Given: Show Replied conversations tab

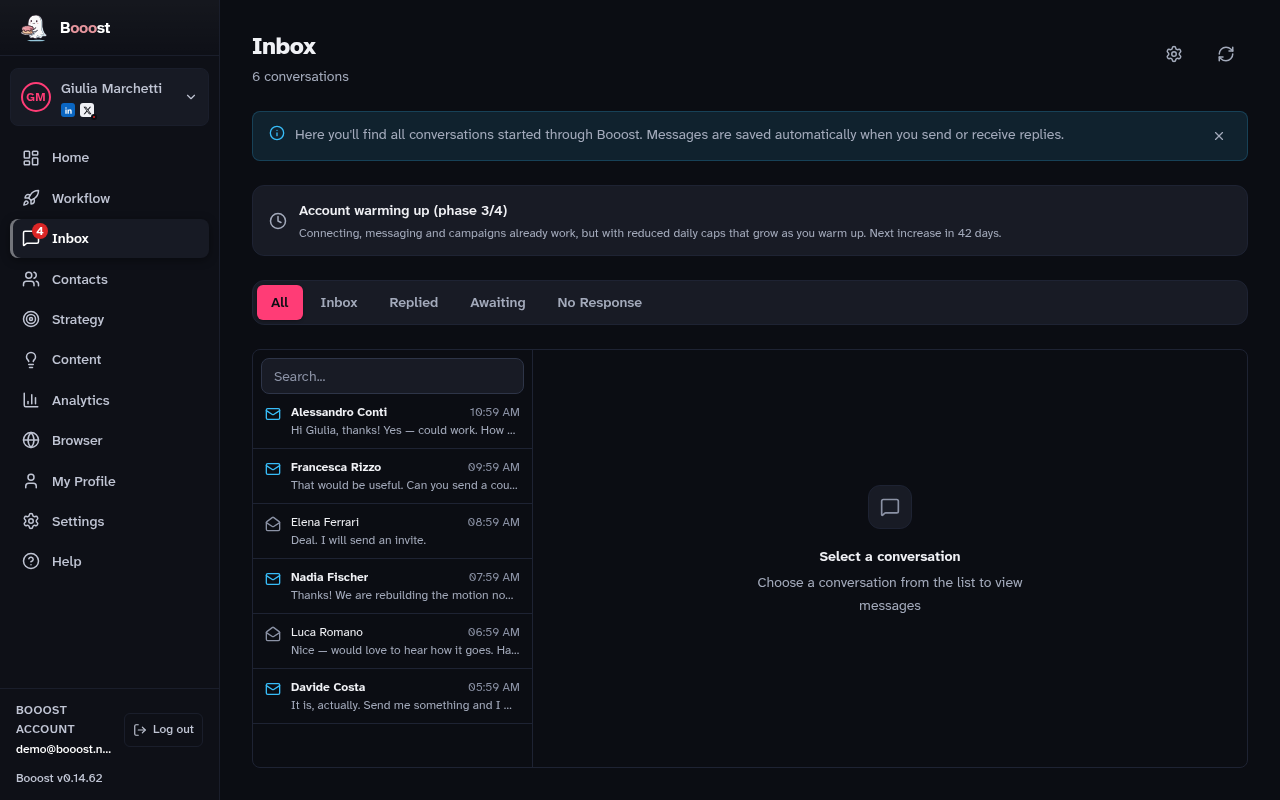Looking at the screenshot, I should [414, 302].
